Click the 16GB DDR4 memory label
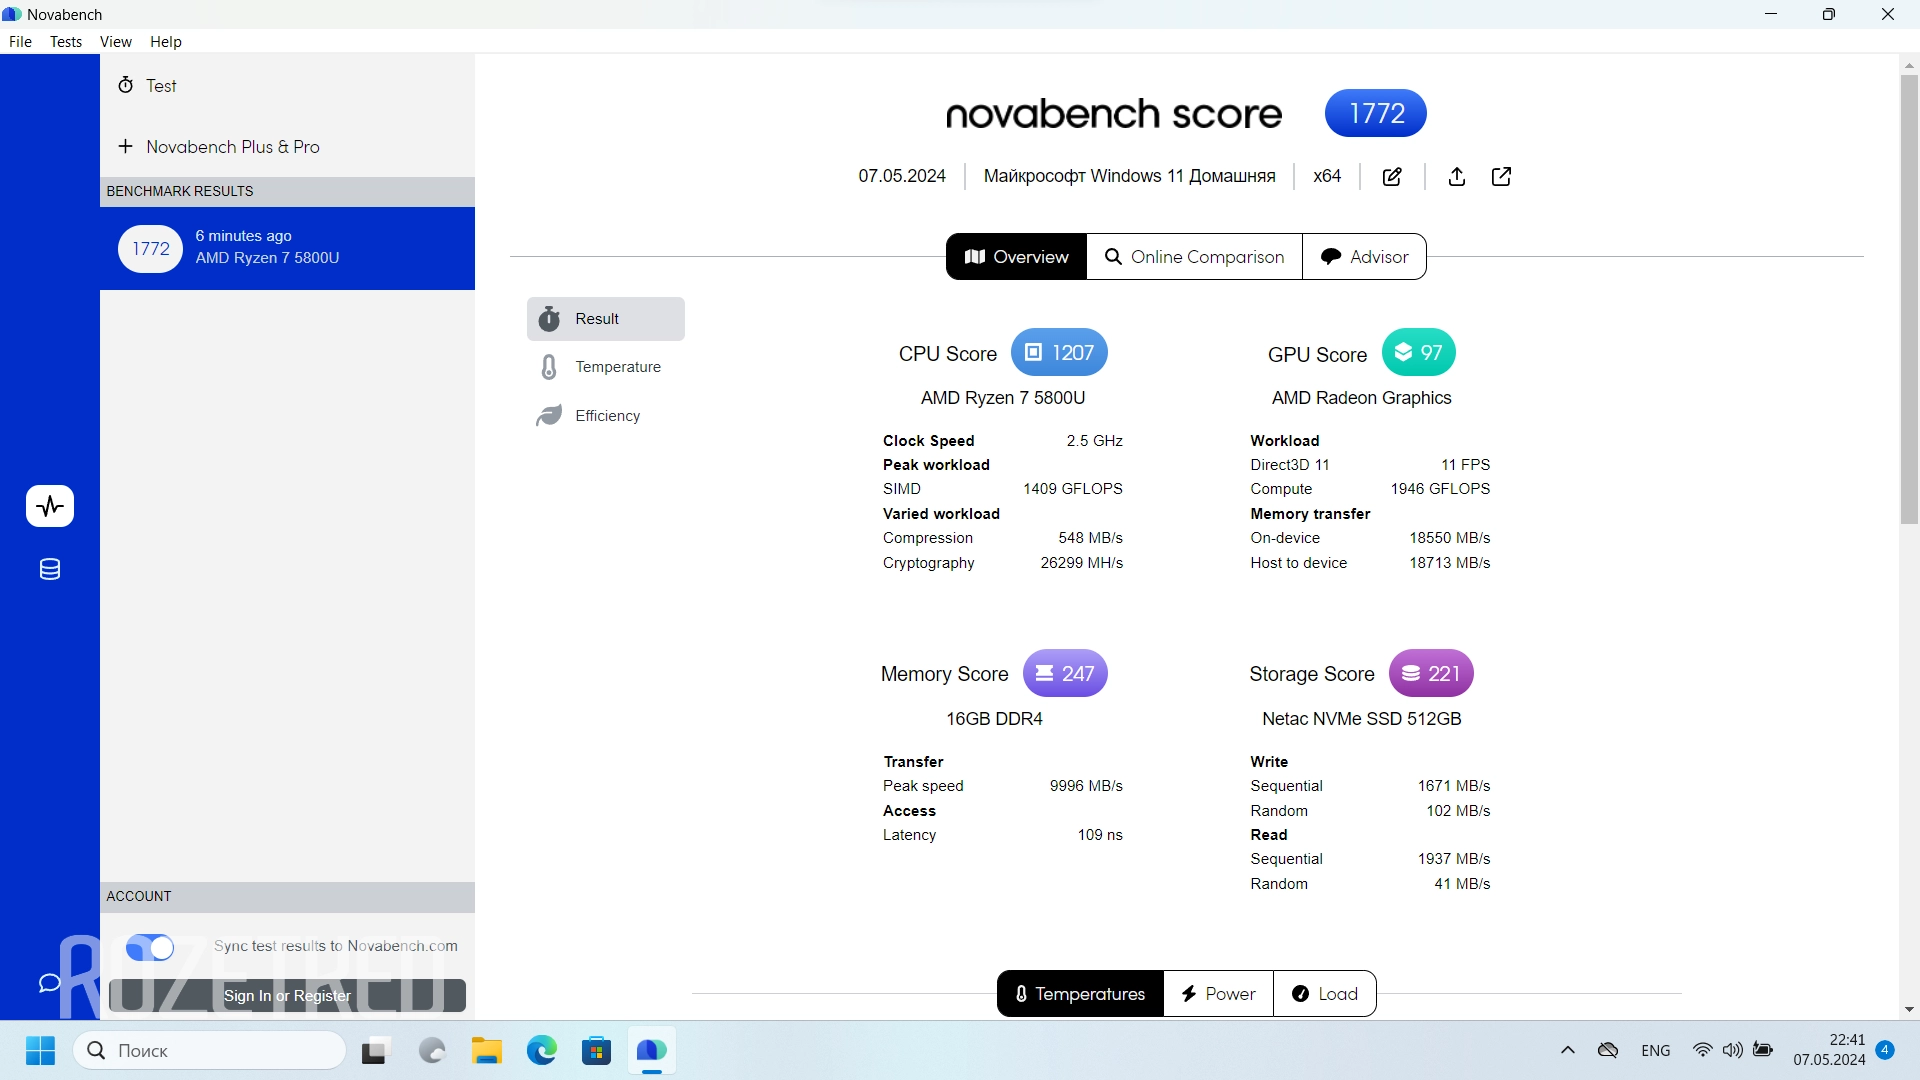 tap(994, 719)
